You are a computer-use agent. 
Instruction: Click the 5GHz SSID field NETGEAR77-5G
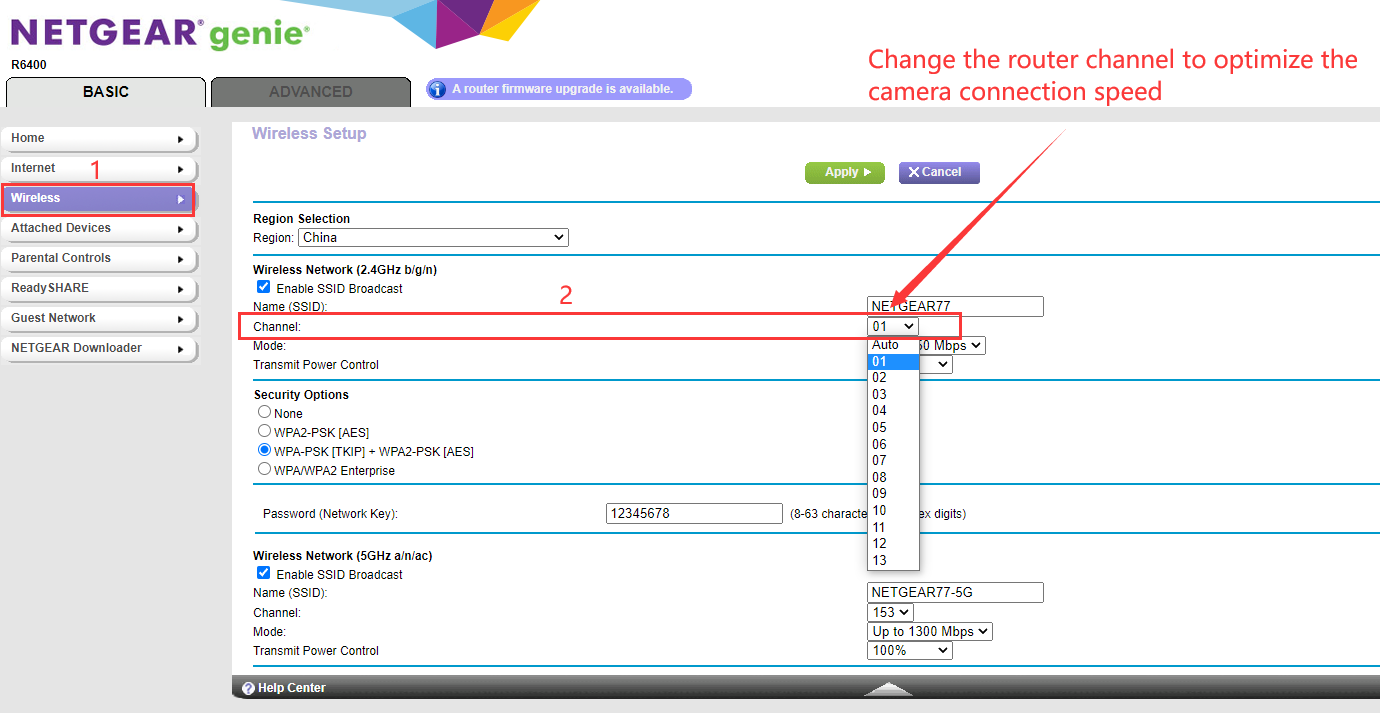click(955, 592)
